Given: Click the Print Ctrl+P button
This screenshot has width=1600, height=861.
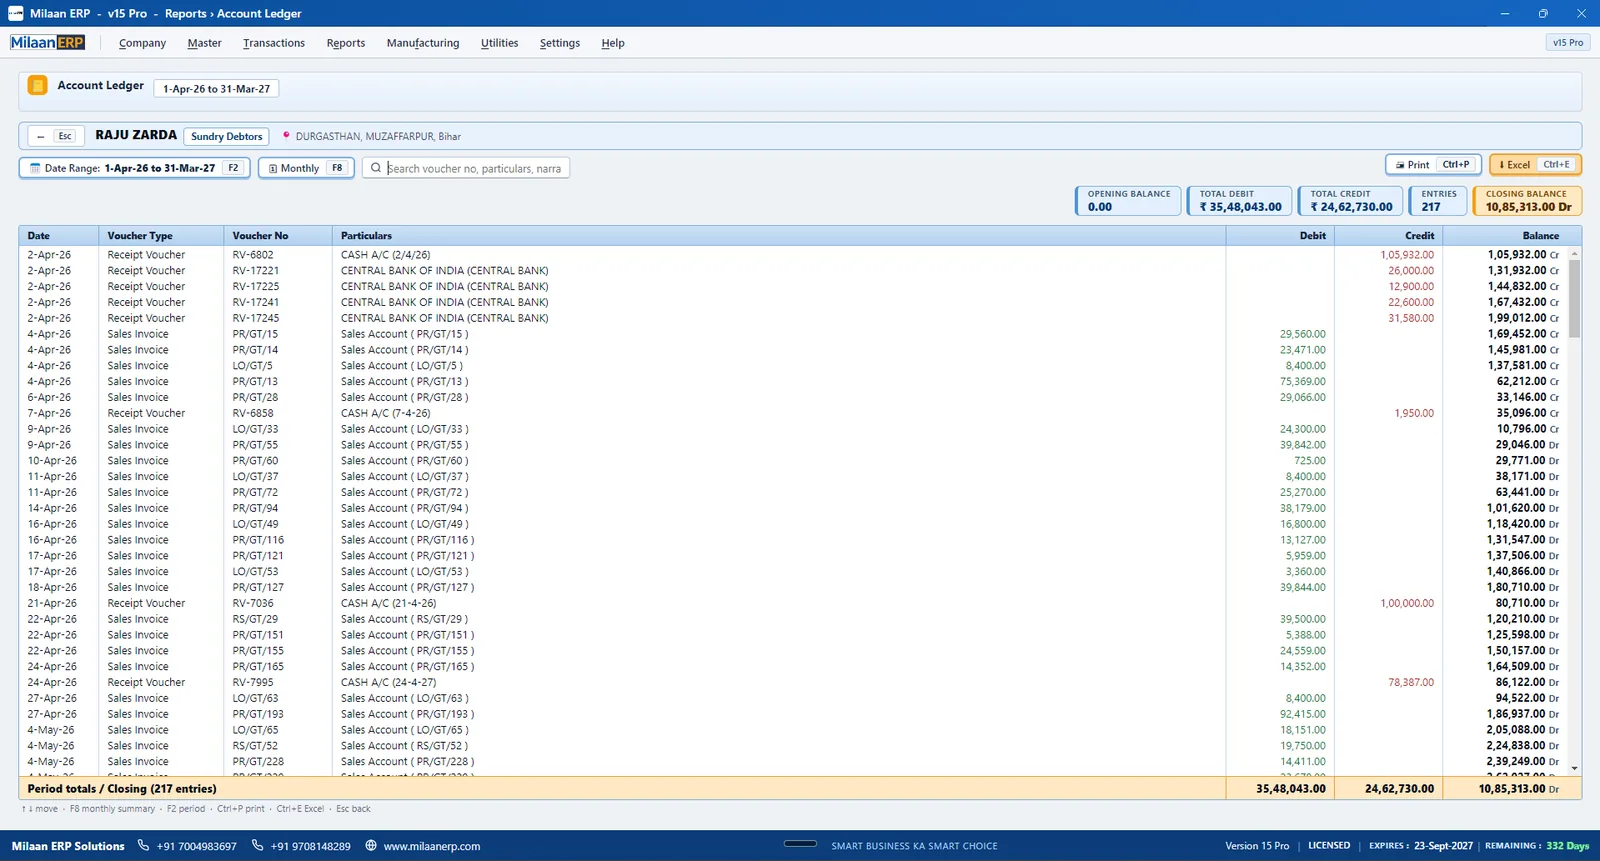Looking at the screenshot, I should 1433,165.
